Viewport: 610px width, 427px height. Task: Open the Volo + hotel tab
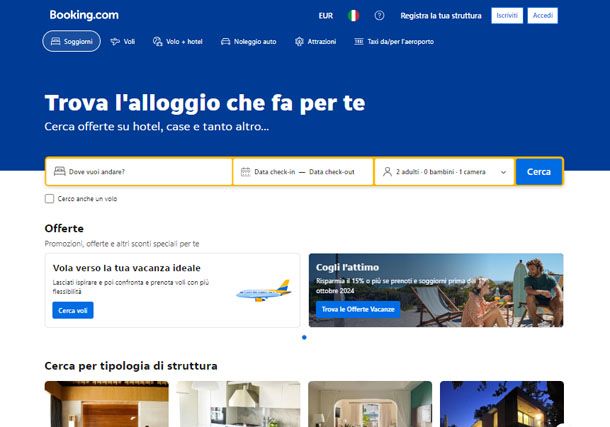178,42
